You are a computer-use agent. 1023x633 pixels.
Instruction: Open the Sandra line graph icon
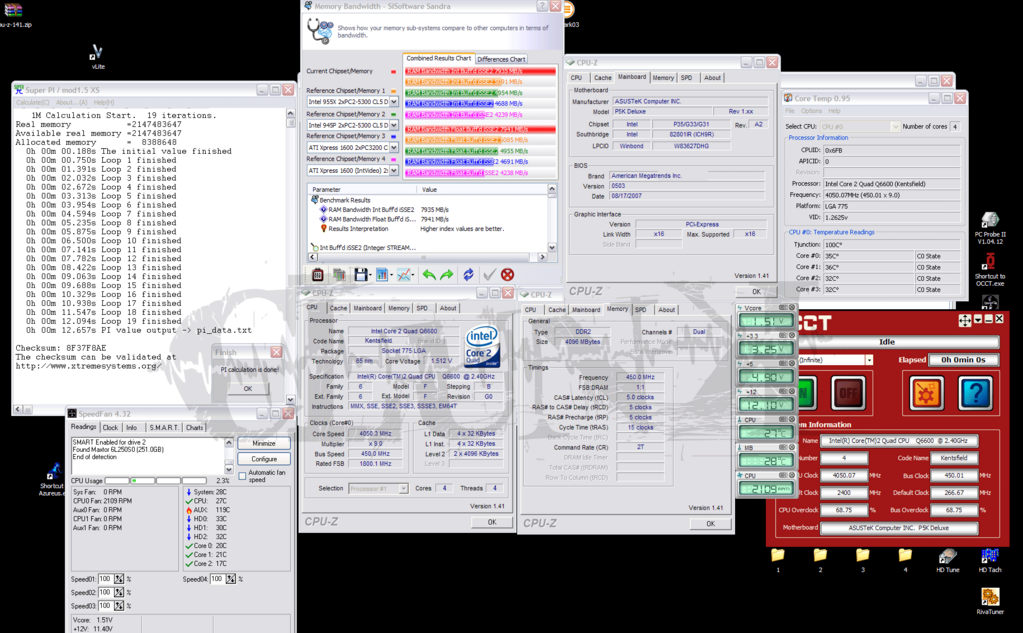point(404,275)
